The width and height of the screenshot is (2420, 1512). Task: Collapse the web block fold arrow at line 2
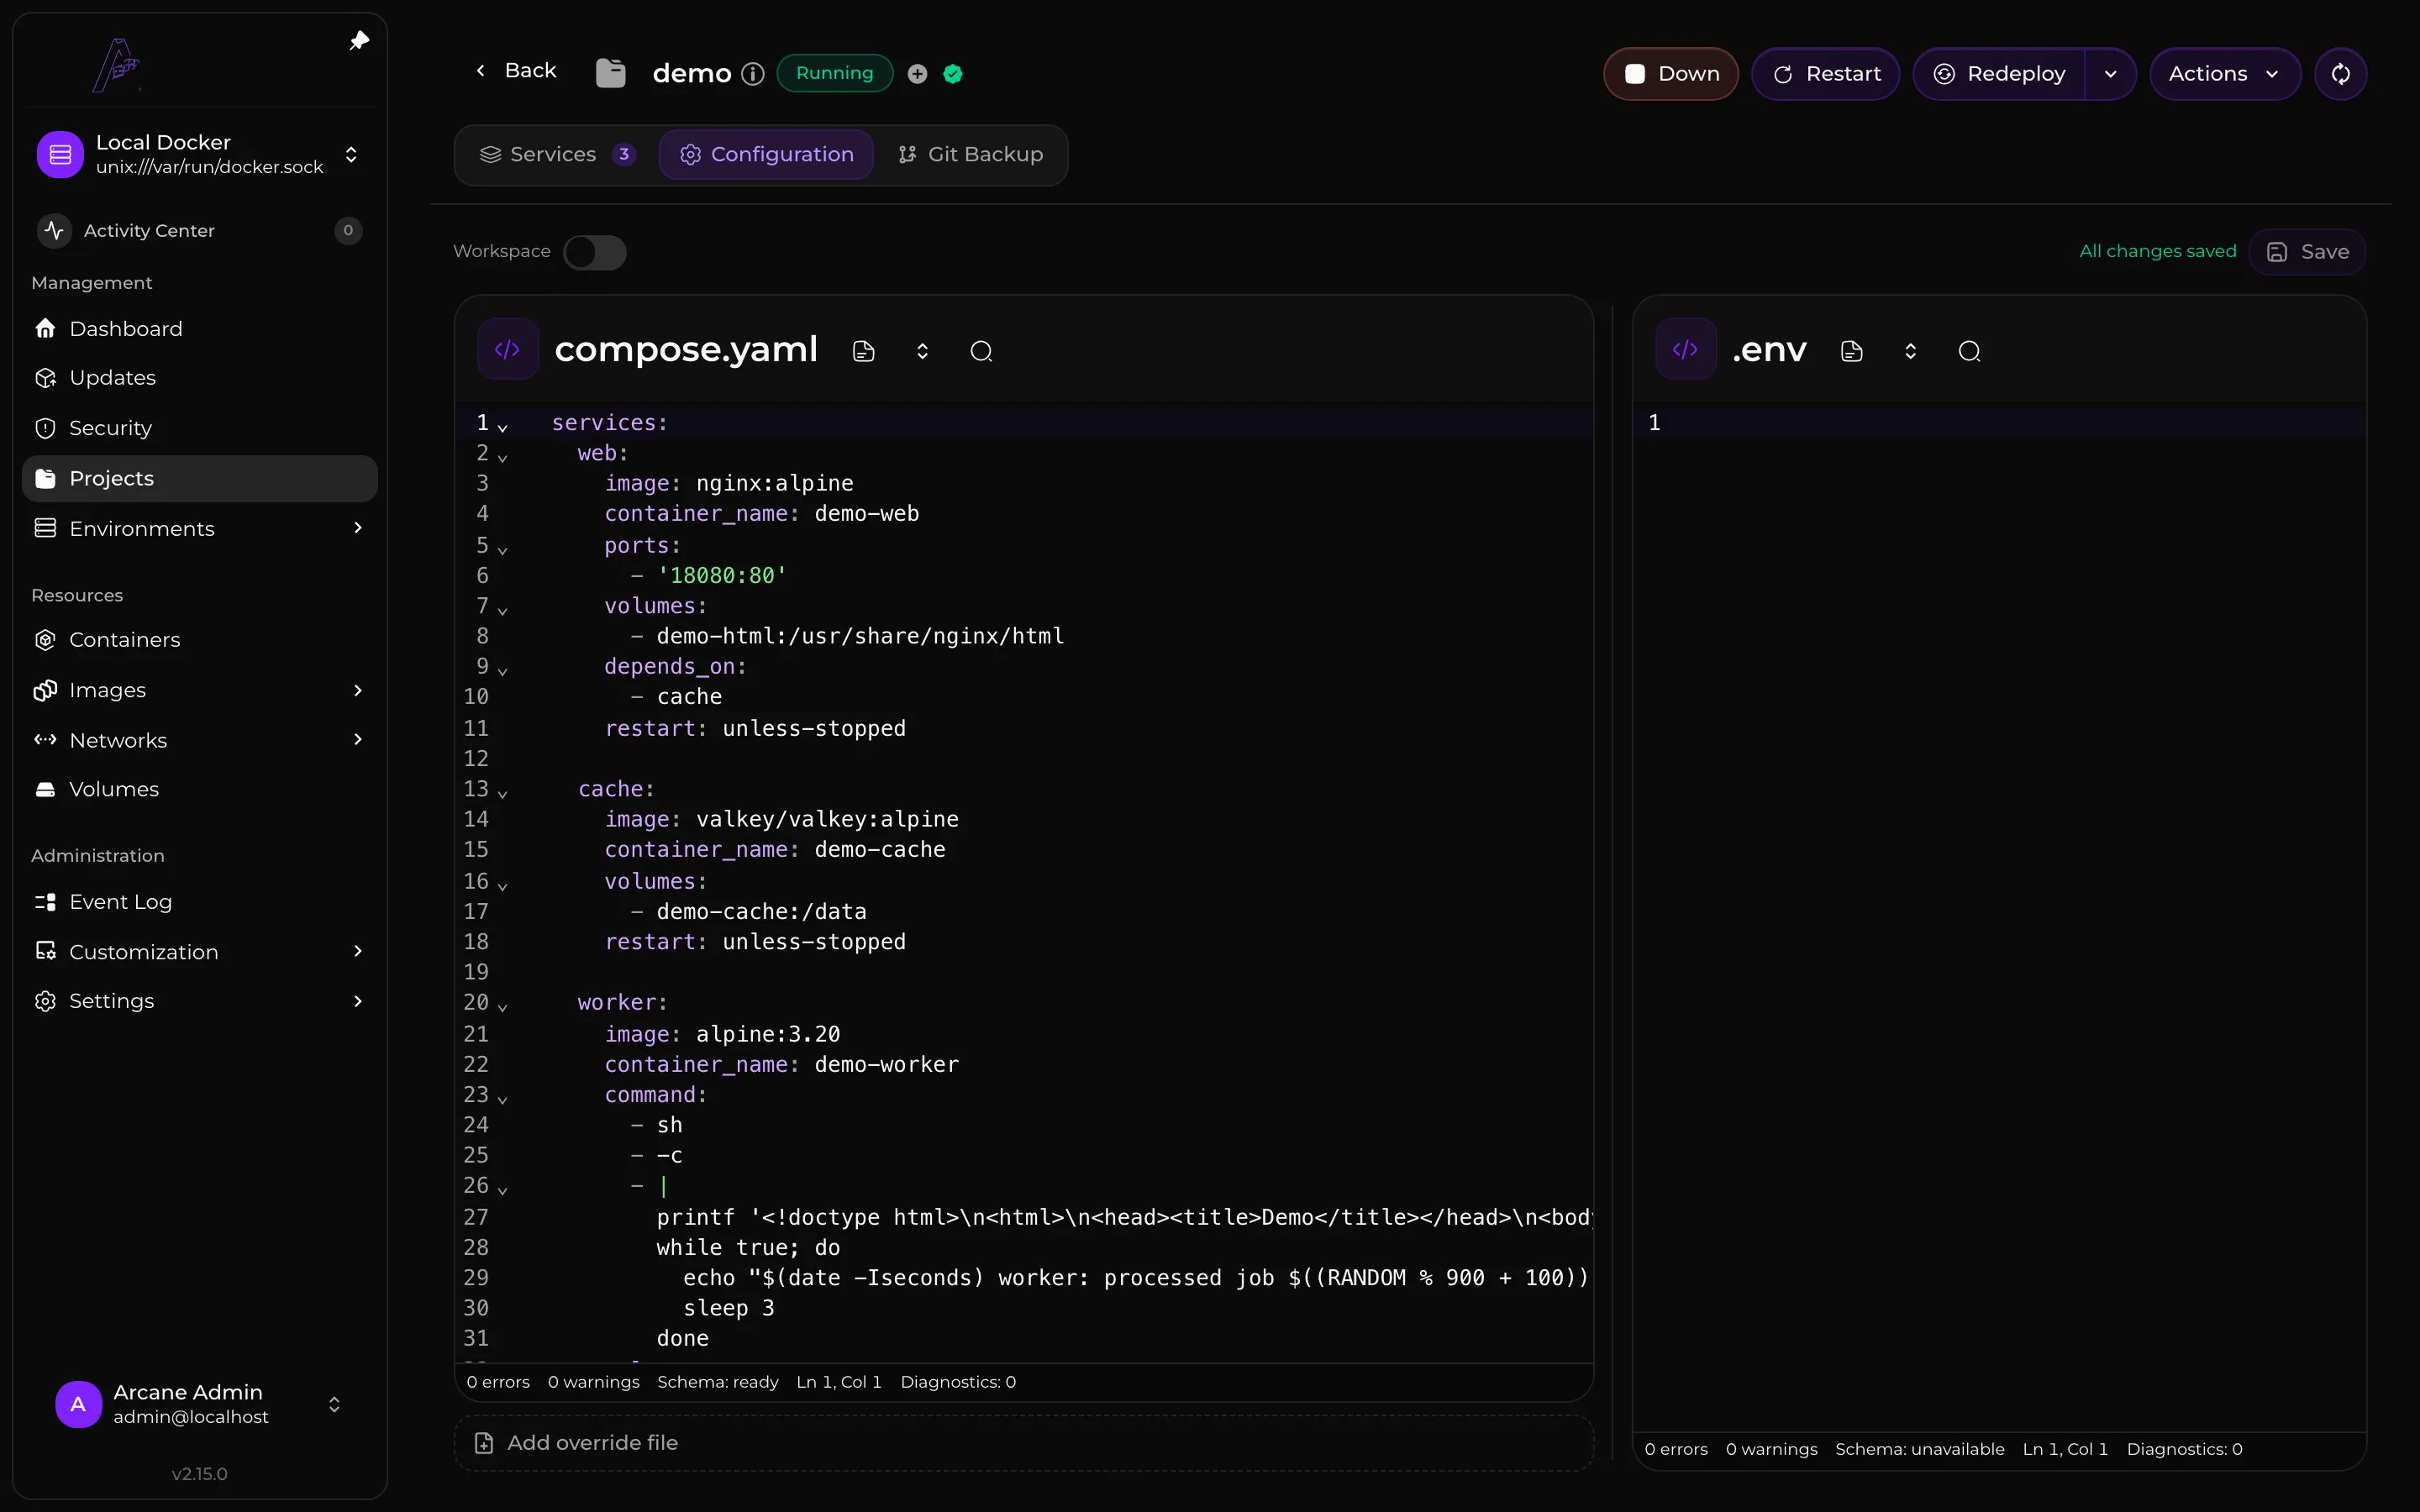point(503,457)
